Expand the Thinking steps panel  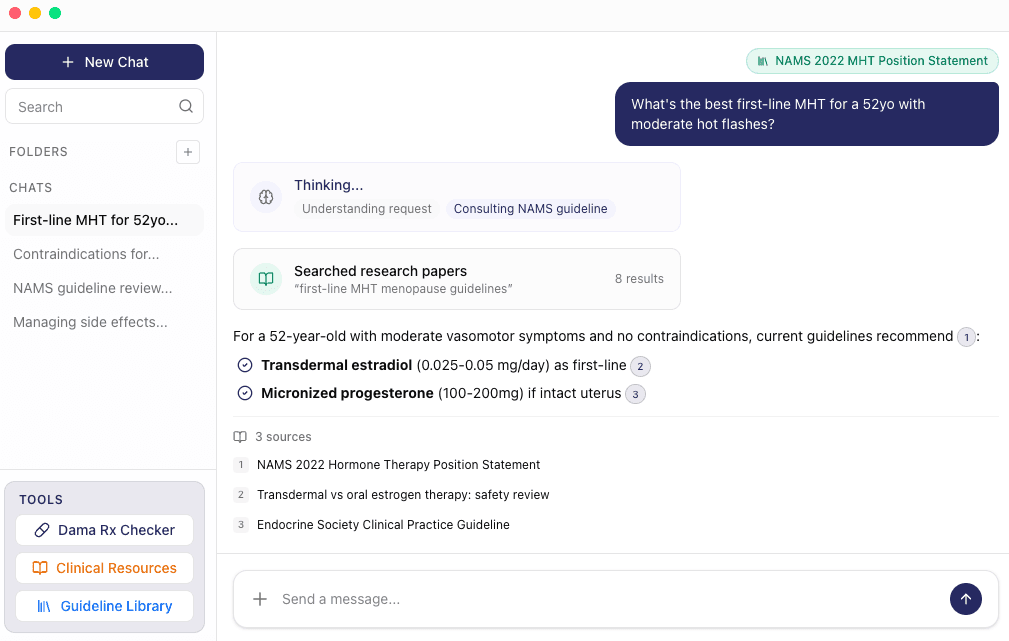(x=457, y=197)
